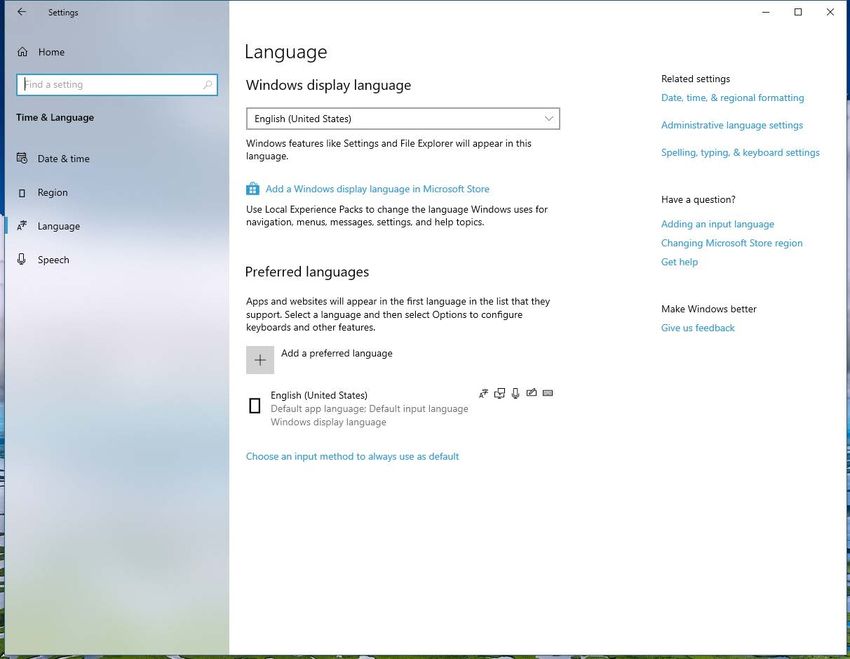Open Adding an input language help link
The image size is (850, 659).
pos(717,224)
